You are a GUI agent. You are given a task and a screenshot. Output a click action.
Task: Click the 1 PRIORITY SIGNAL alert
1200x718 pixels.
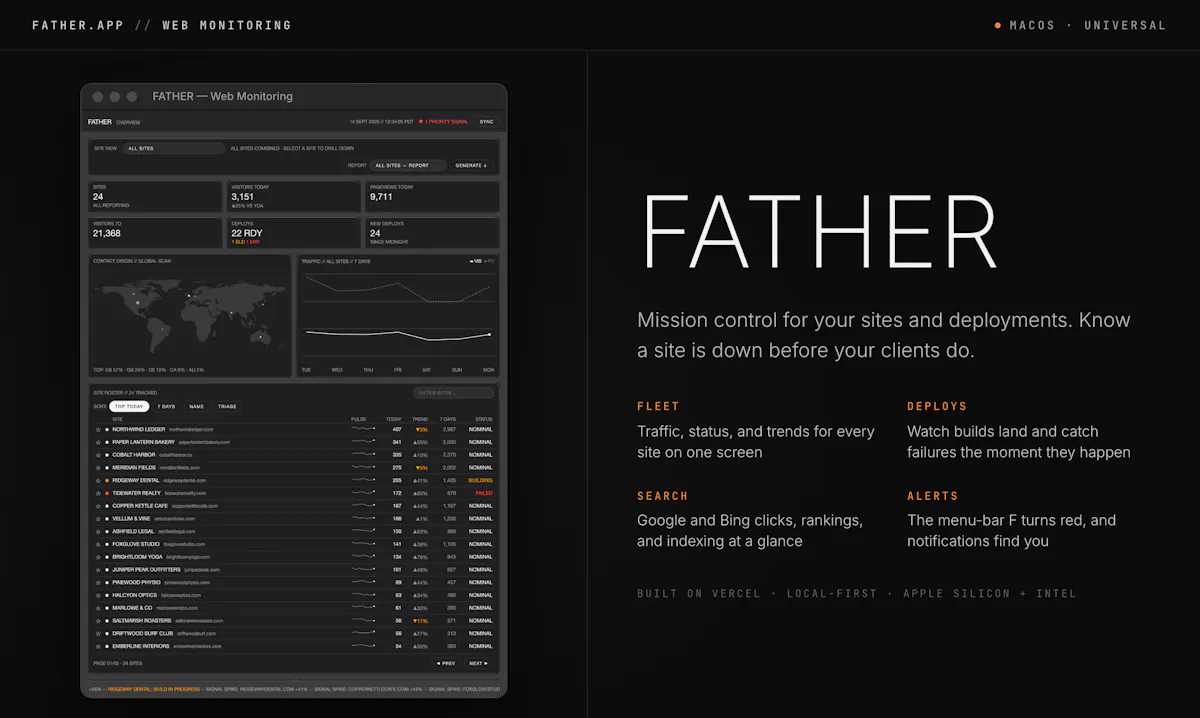pyautogui.click(x=446, y=122)
